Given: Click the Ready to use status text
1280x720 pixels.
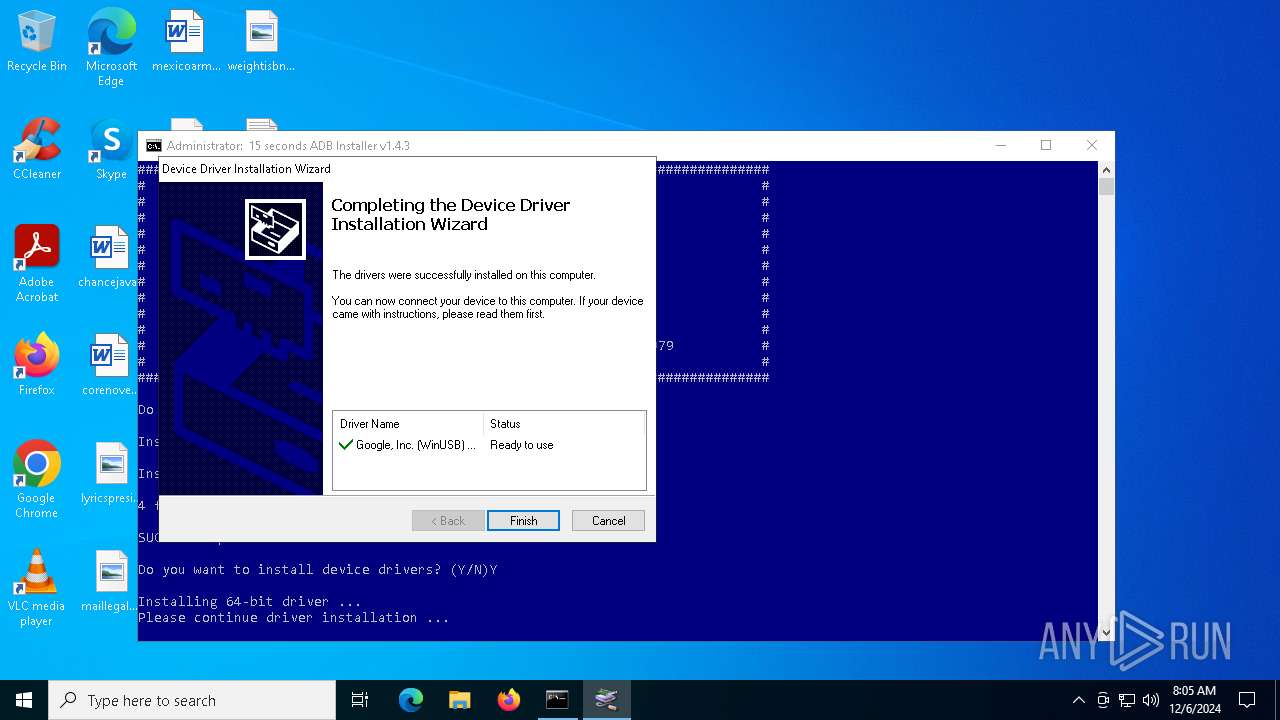Looking at the screenshot, I should tap(521, 445).
